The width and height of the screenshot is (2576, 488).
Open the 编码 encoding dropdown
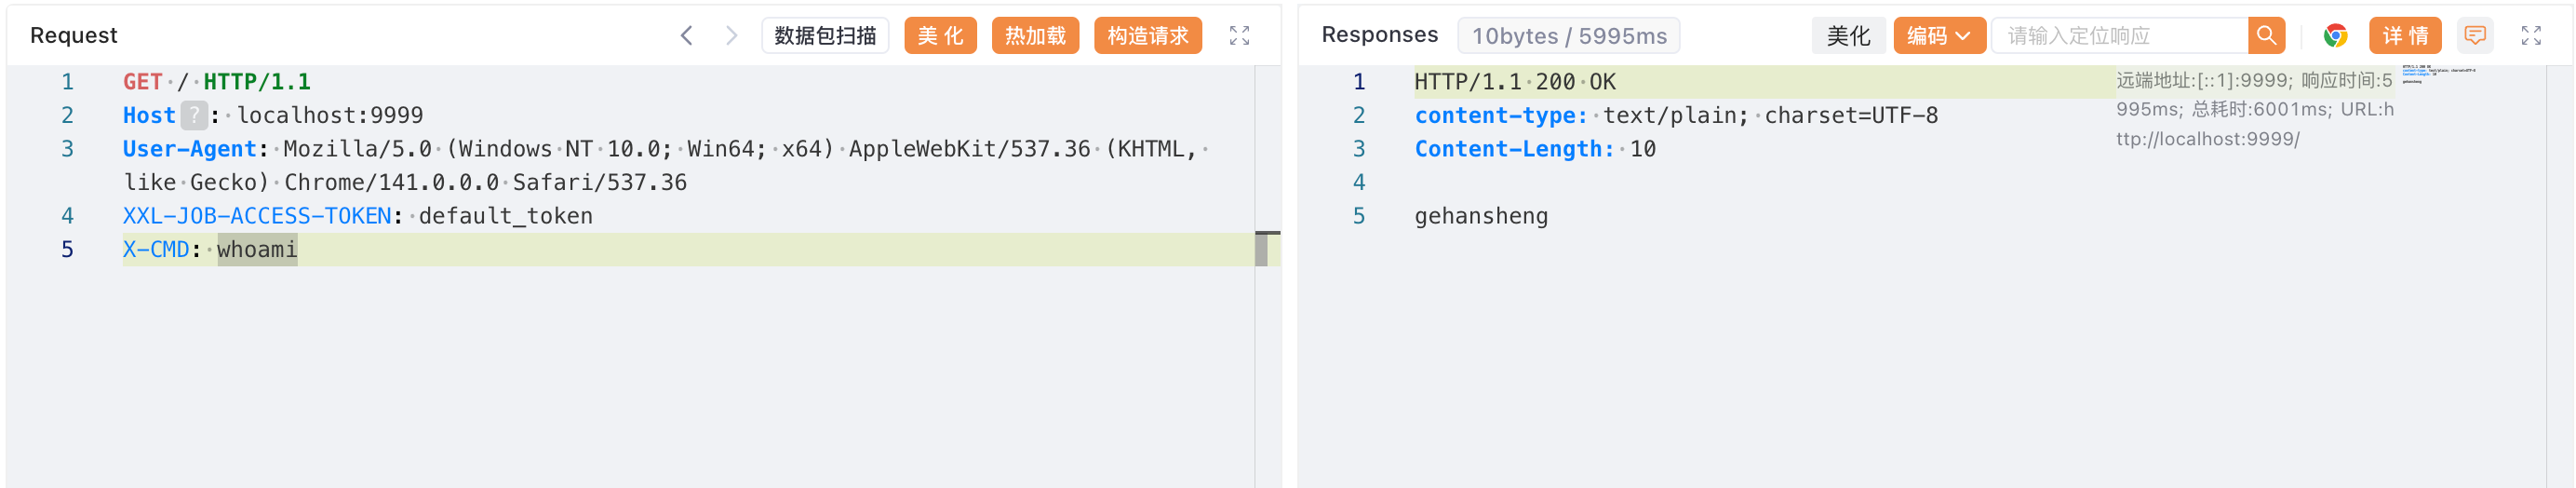coord(1938,36)
